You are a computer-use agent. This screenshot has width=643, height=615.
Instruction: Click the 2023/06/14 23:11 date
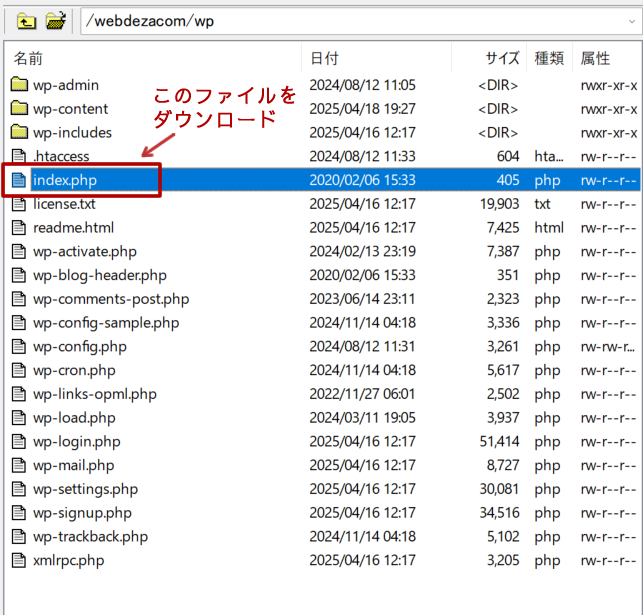363,299
